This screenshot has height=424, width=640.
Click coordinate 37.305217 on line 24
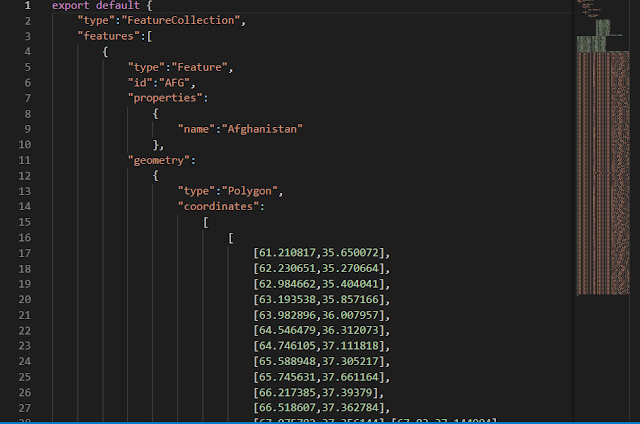(x=350, y=361)
